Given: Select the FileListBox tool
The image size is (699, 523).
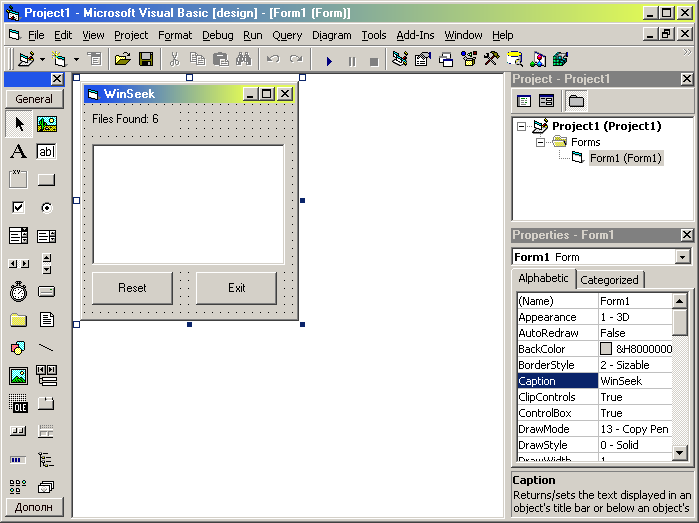Looking at the screenshot, I should tap(46, 320).
